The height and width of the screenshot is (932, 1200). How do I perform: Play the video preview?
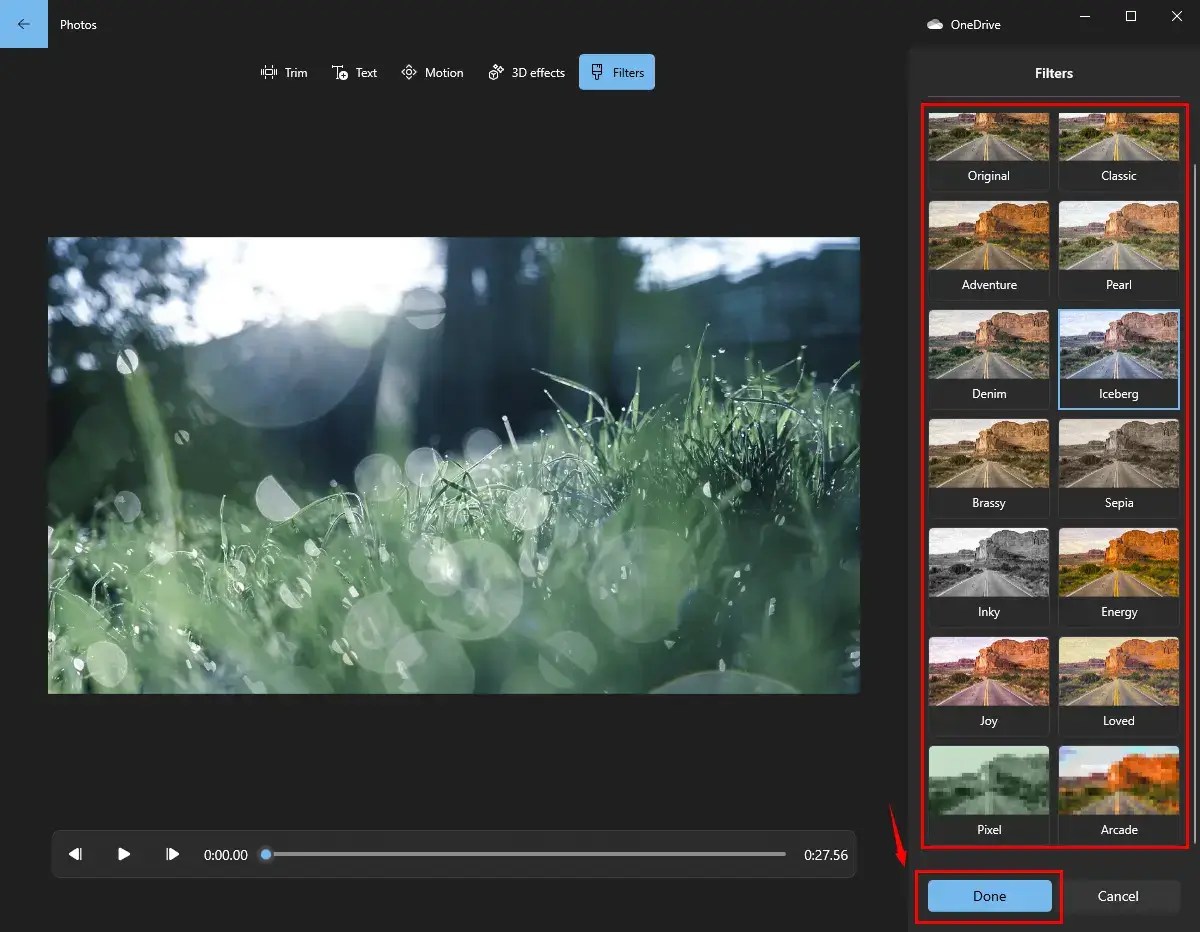tap(123, 854)
